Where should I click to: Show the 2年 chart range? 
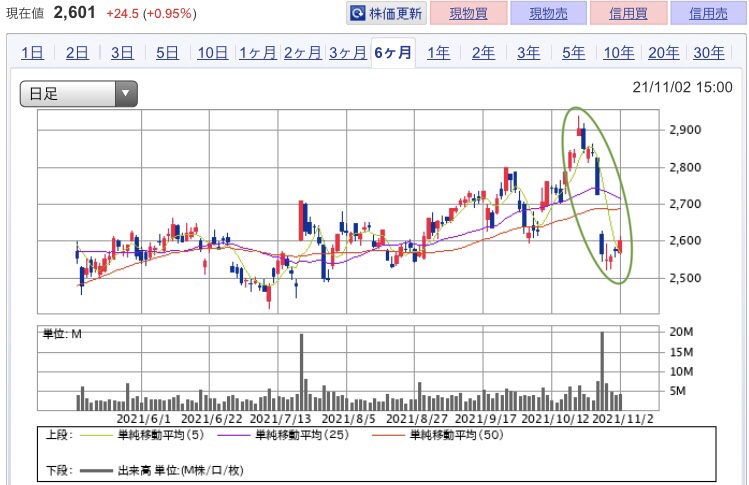click(483, 53)
